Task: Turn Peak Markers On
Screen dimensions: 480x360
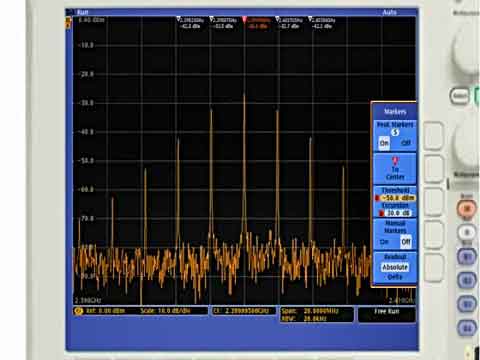Action: [x=384, y=143]
